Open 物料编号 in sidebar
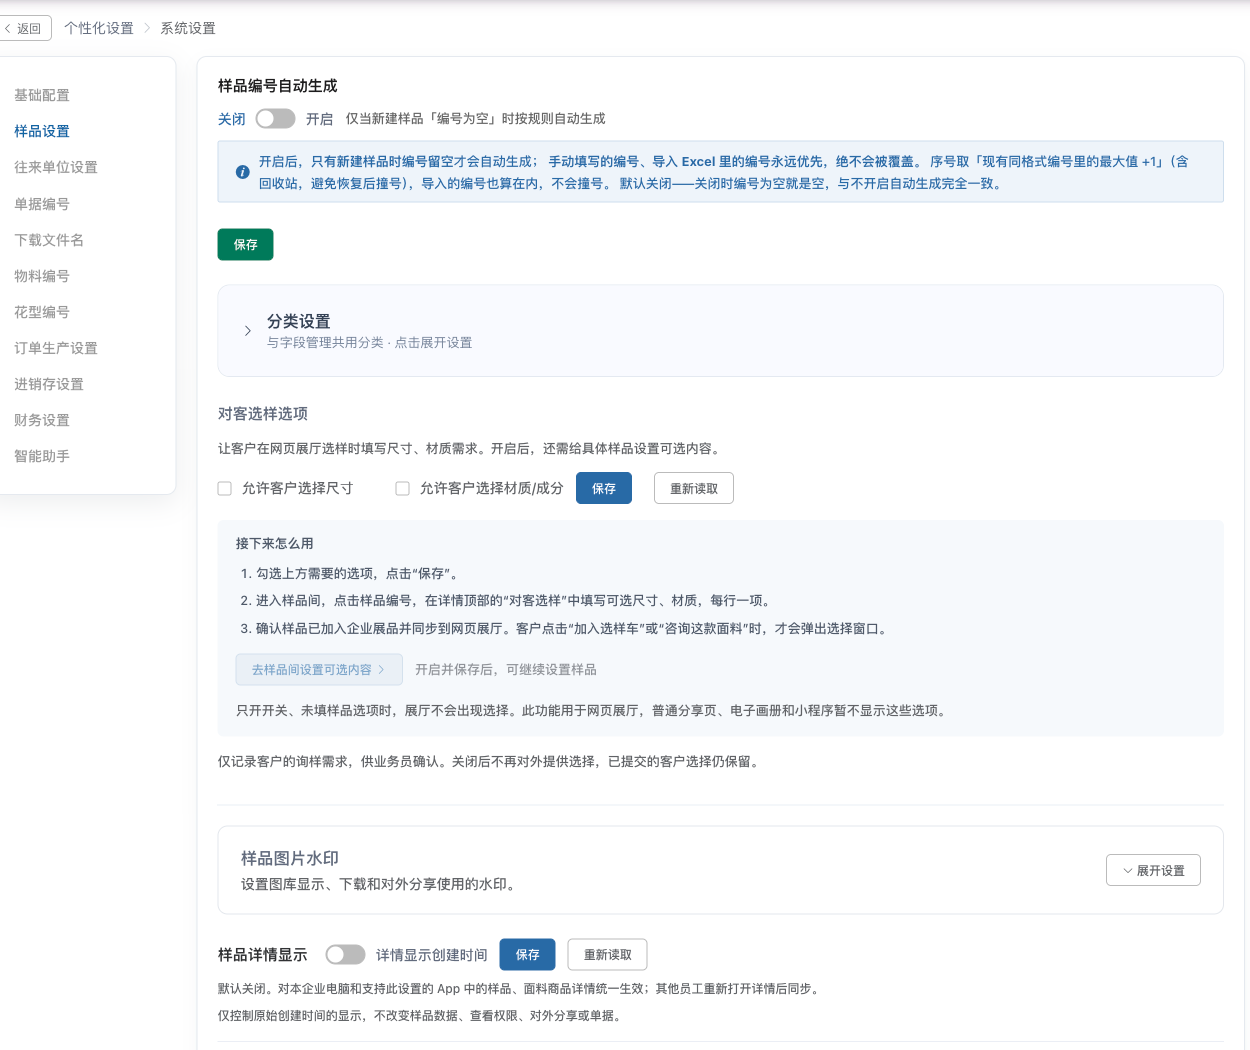Image resolution: width=1250 pixels, height=1050 pixels. tap(42, 276)
